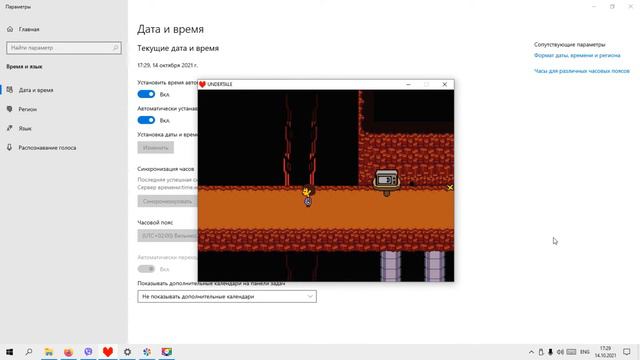Open Firefox from the taskbar
The height and width of the screenshot is (360, 640).
(x=68, y=351)
